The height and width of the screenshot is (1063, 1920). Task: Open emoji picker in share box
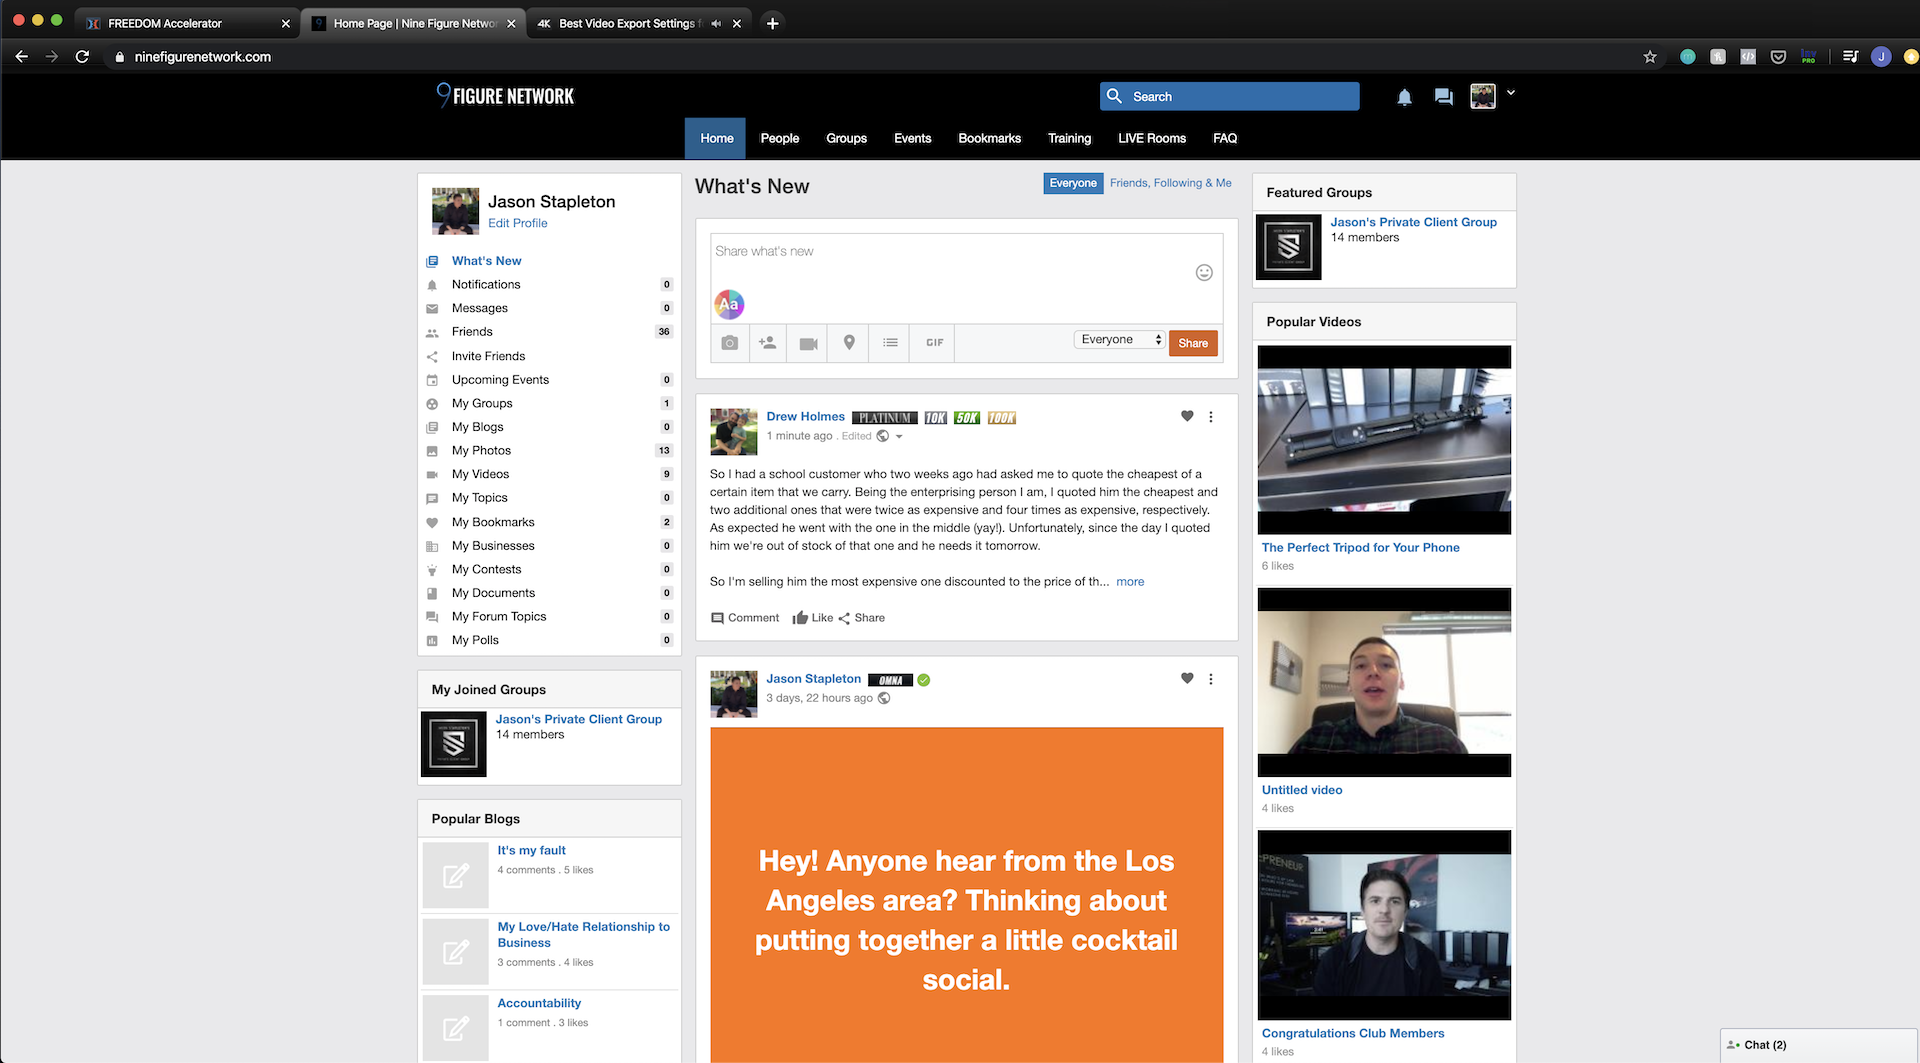pyautogui.click(x=1204, y=272)
